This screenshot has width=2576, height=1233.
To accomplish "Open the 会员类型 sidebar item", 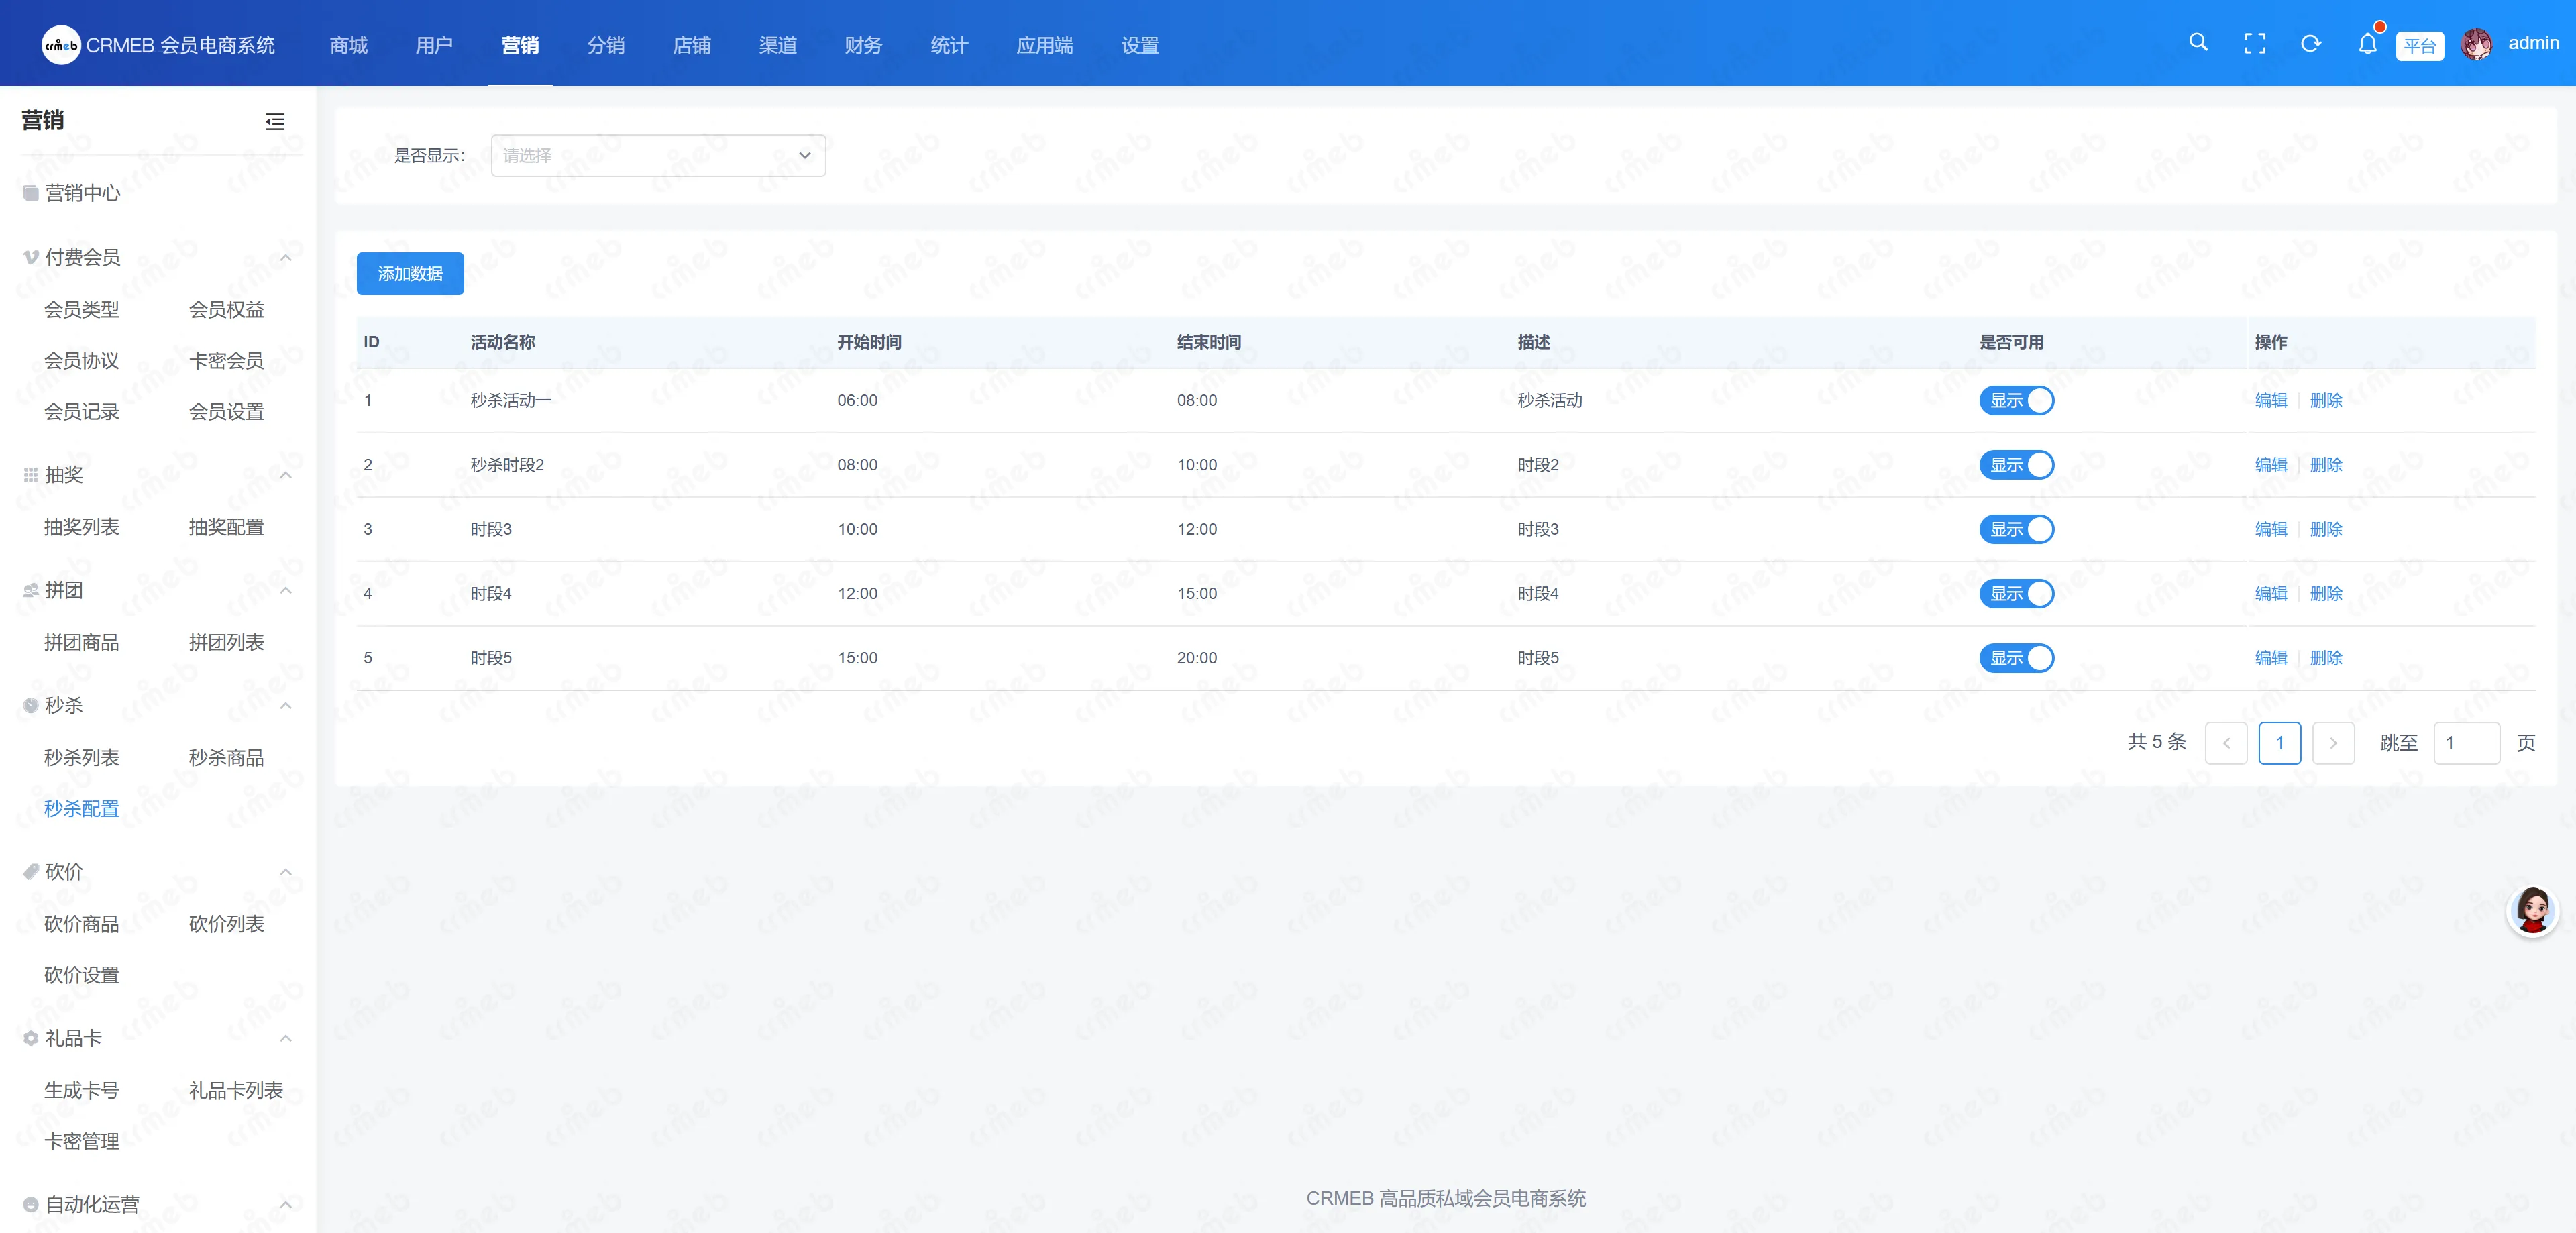I will [82, 310].
